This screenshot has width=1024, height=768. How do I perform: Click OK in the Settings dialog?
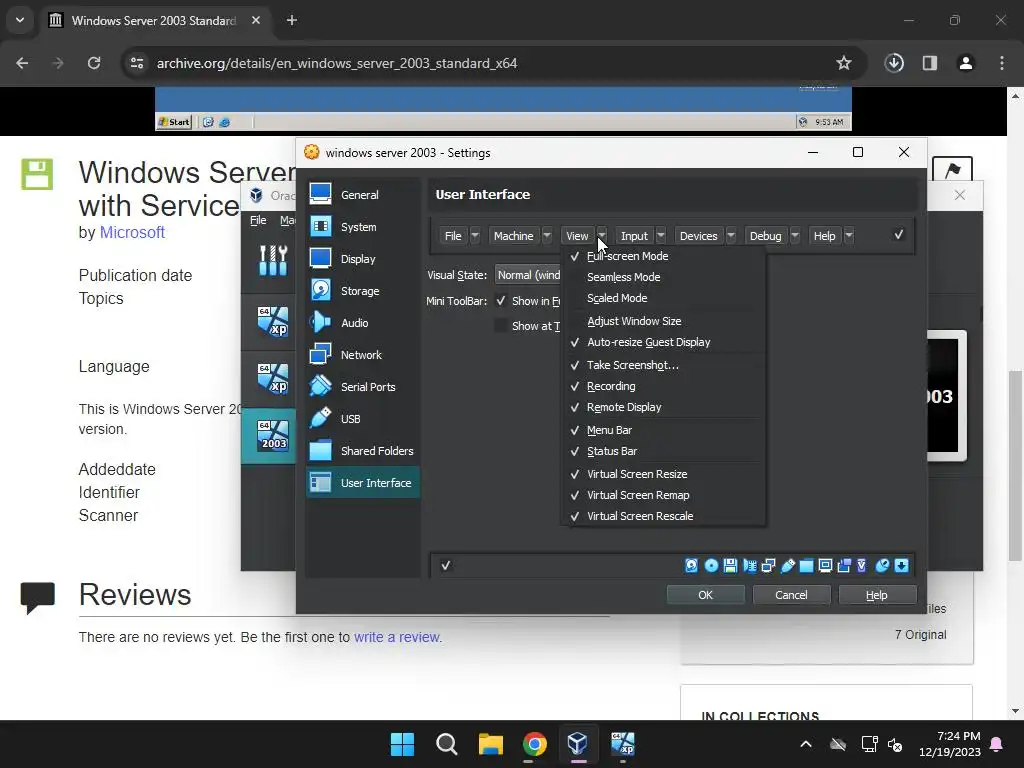pos(705,595)
